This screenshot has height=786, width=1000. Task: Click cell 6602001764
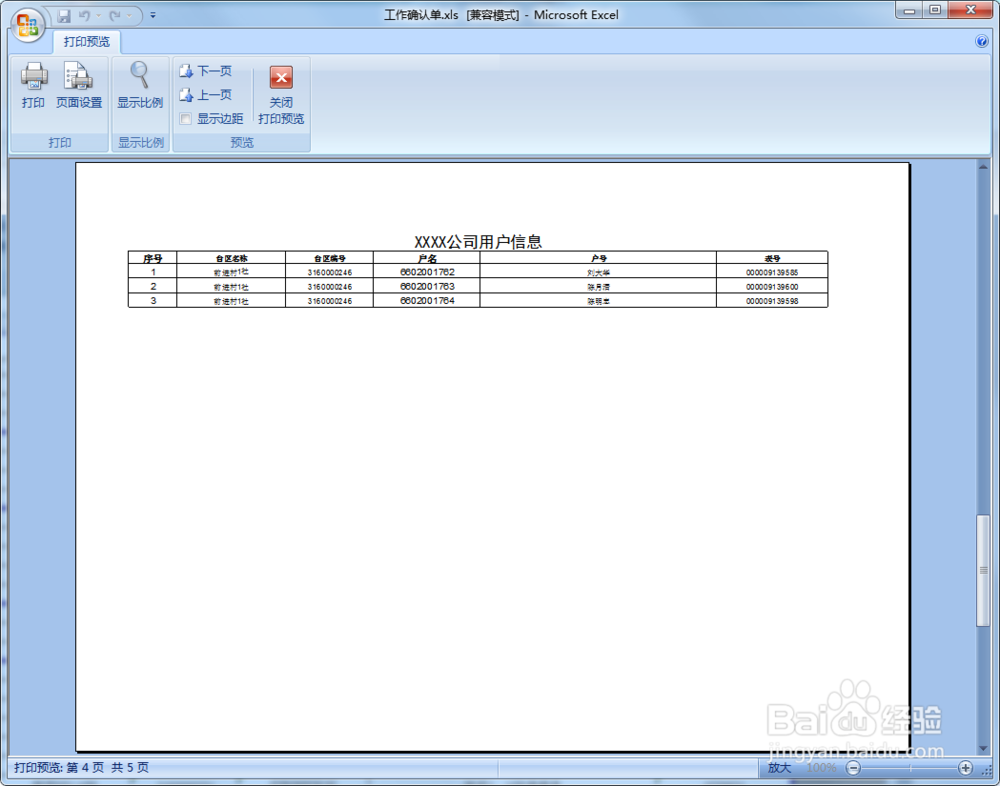(427, 300)
